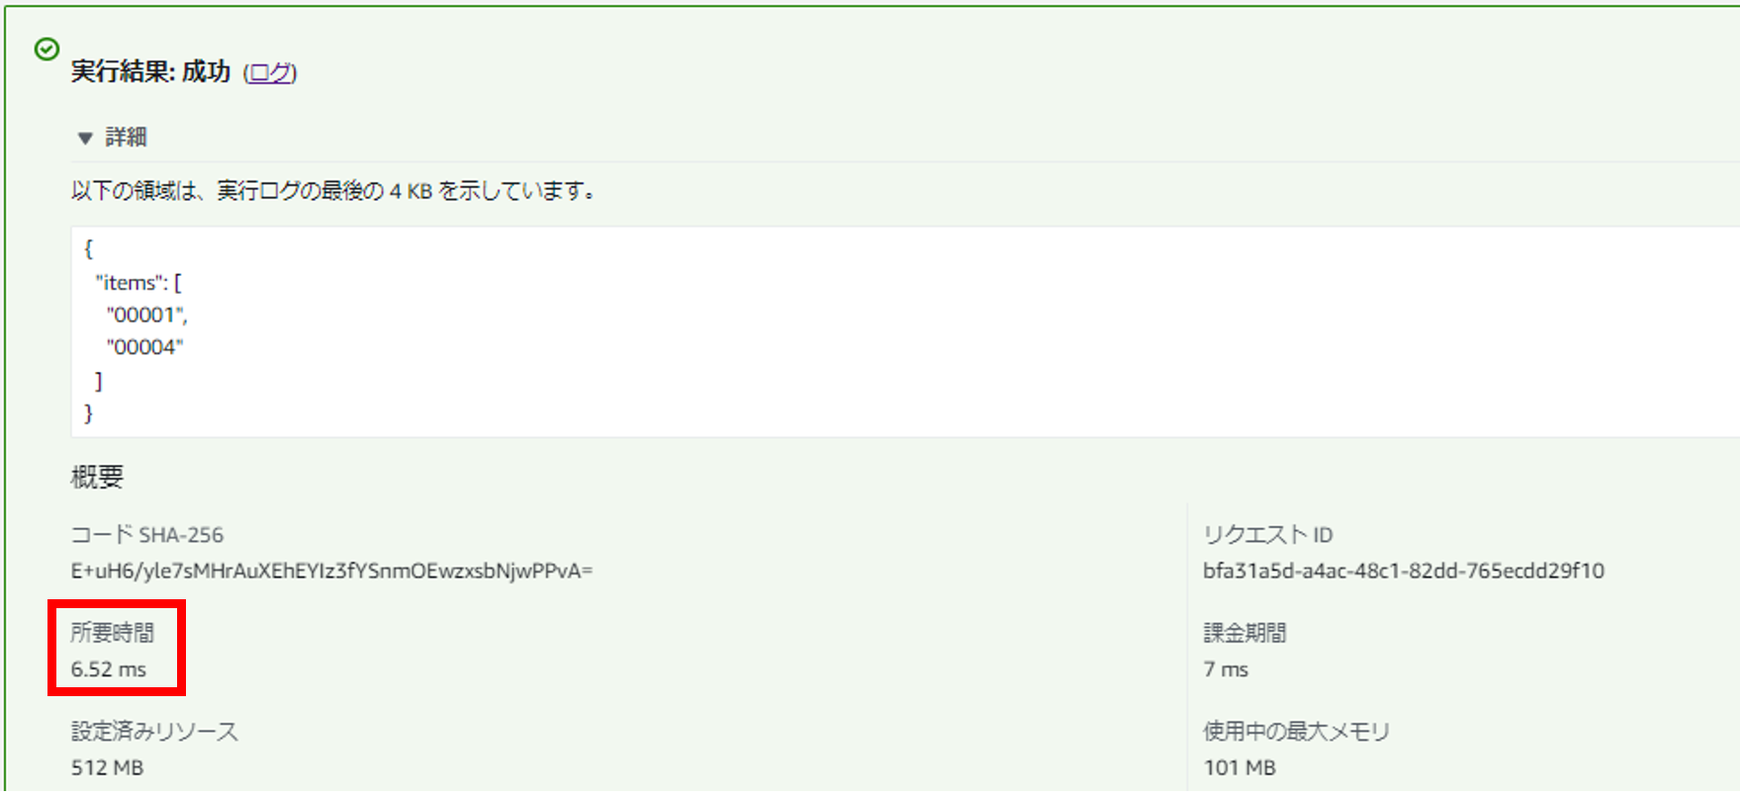The width and height of the screenshot is (1740, 796).
Task: Click the コード SHA-256 label
Action: (x=147, y=535)
